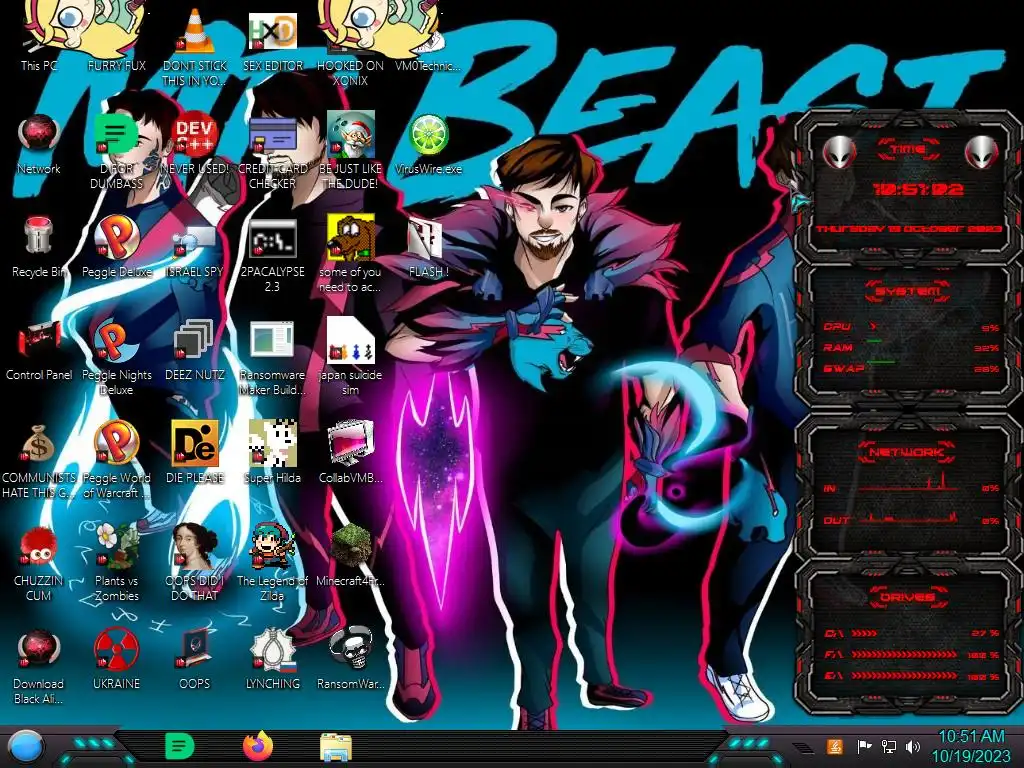Launch Minecraft4Fr grass block icon
The width and height of the screenshot is (1024, 768).
coord(351,545)
